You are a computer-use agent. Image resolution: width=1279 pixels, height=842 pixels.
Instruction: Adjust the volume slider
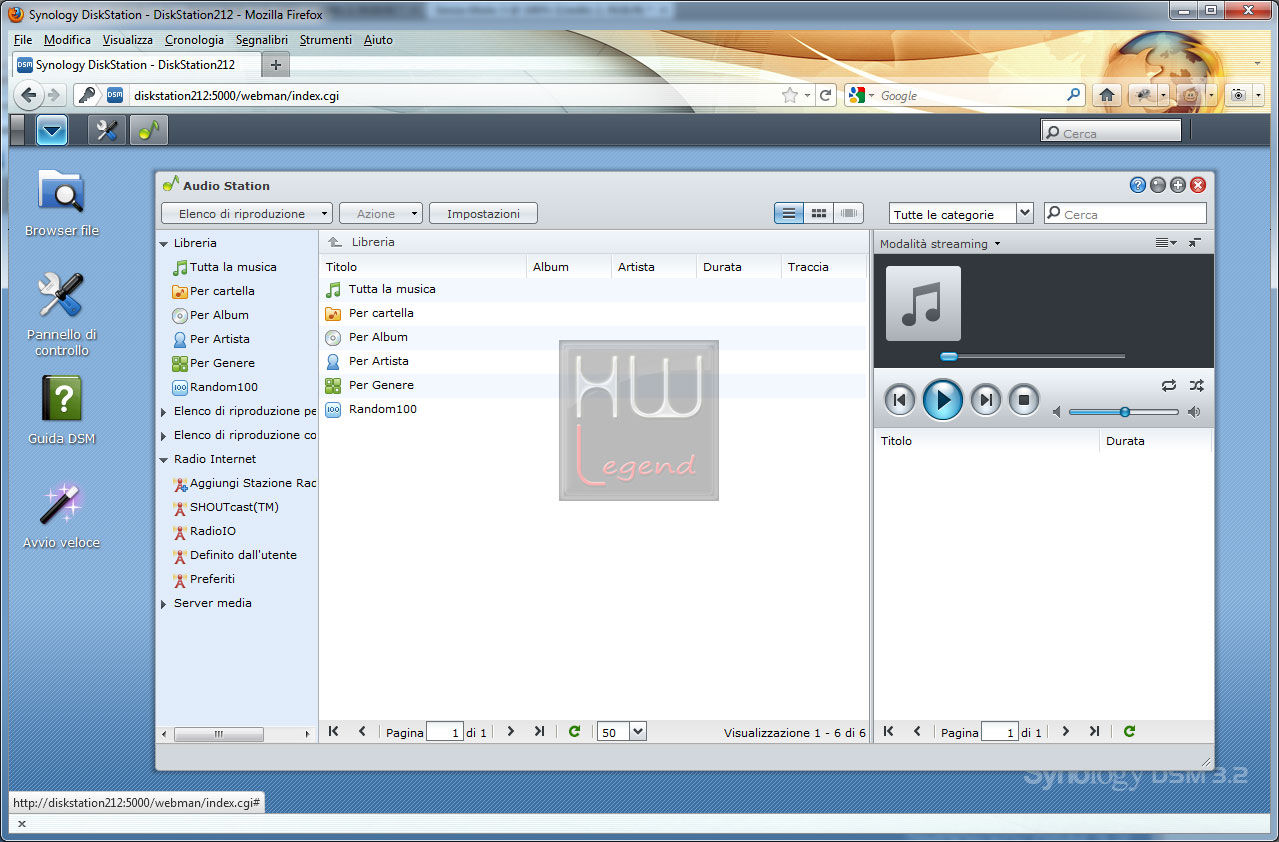point(1124,412)
